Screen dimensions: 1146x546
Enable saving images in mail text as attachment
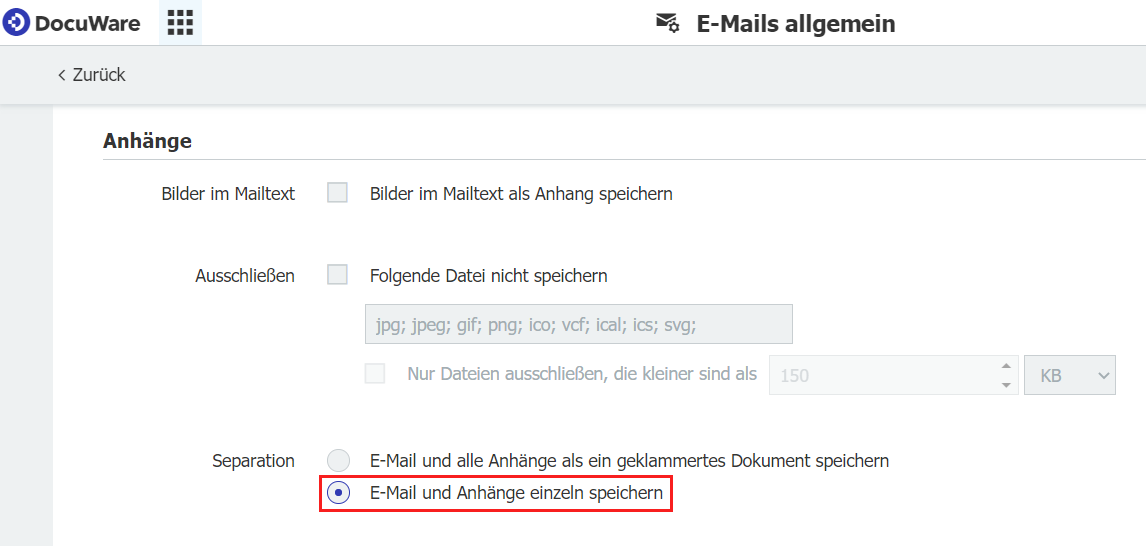point(338,193)
